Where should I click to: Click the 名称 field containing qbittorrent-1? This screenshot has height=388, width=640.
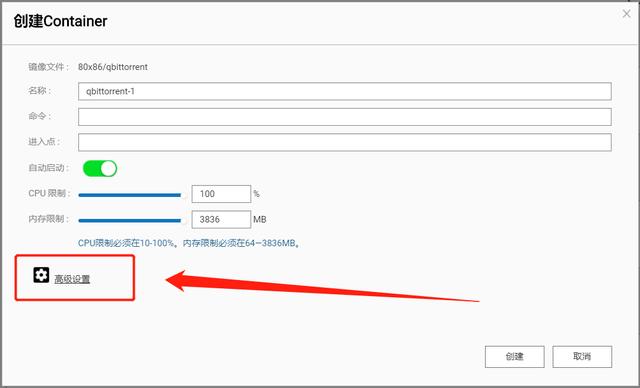coord(344,91)
